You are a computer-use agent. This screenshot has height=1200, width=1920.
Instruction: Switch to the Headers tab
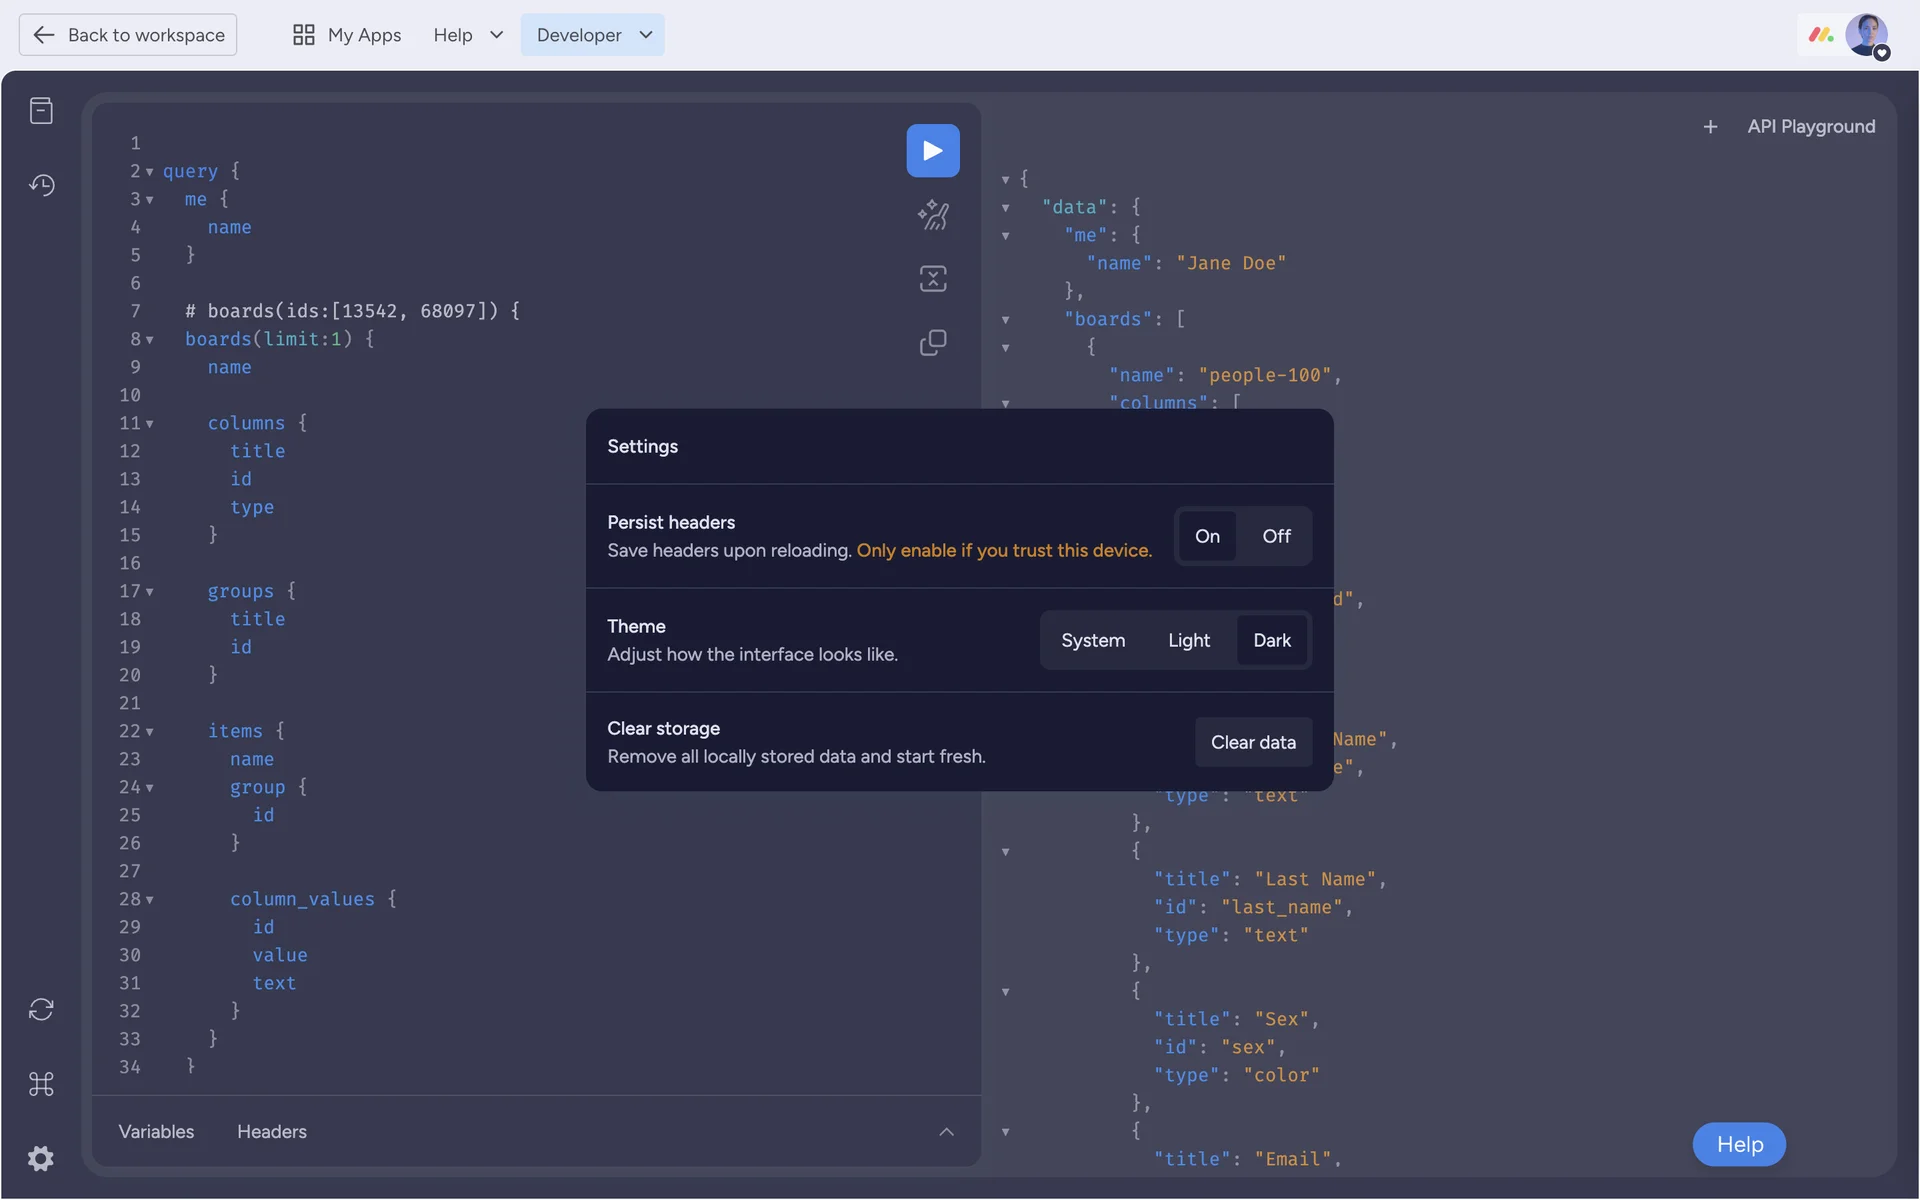271,1131
